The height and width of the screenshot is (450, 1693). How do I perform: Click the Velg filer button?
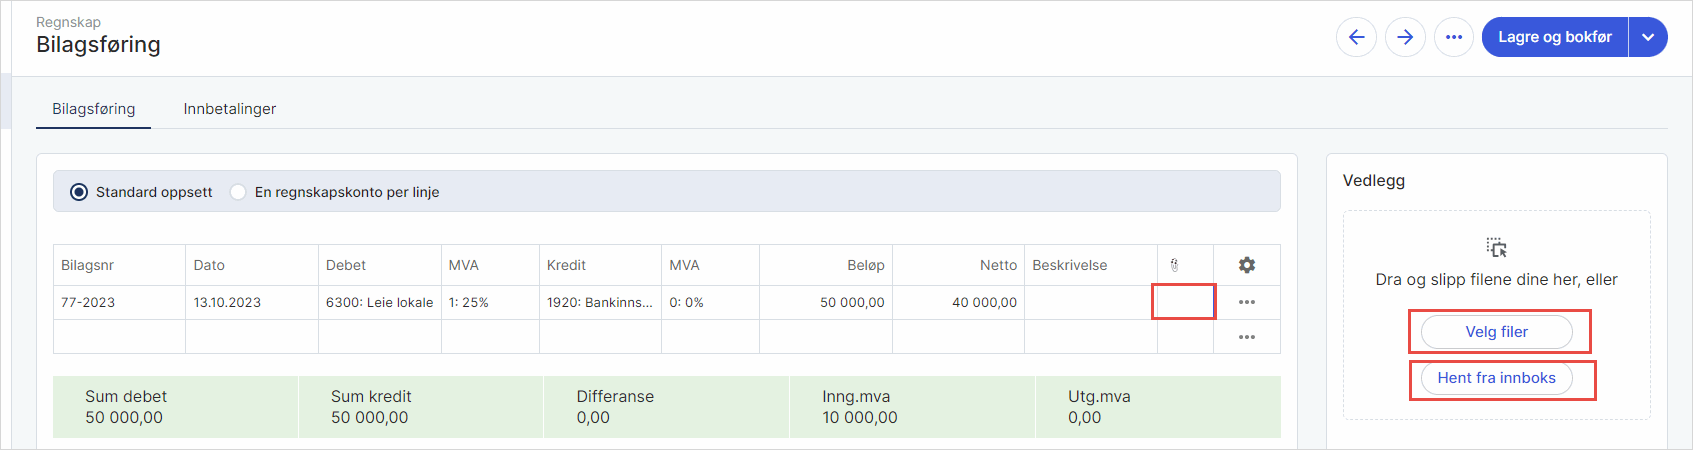(x=1496, y=332)
